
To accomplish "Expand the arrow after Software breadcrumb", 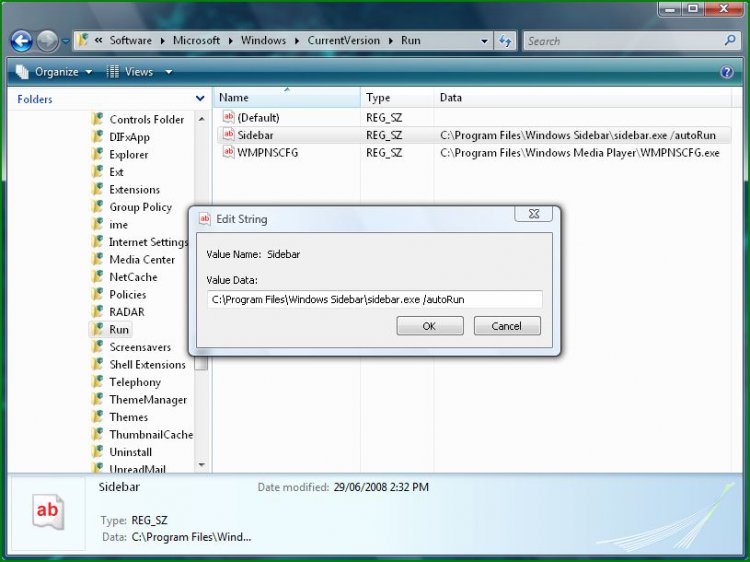I will 162,41.
